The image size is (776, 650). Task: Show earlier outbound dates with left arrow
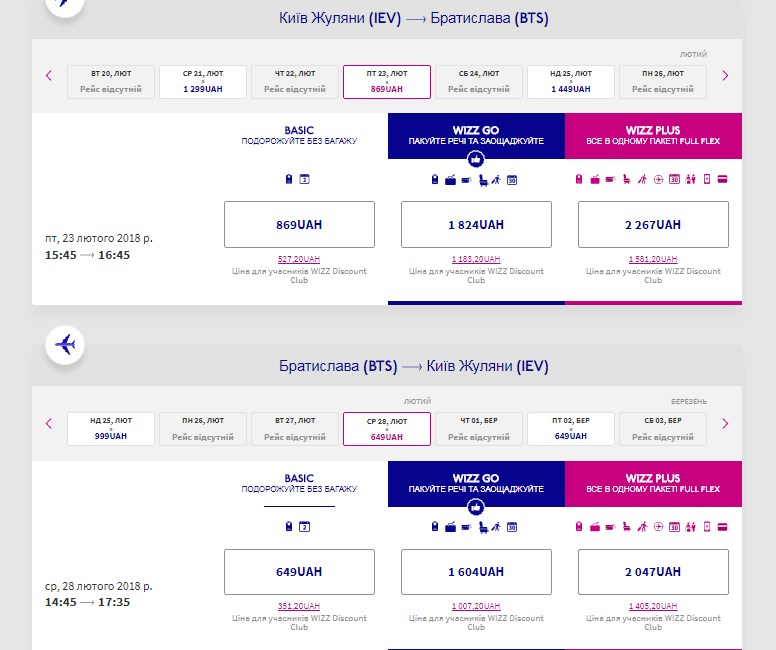click(x=48, y=75)
